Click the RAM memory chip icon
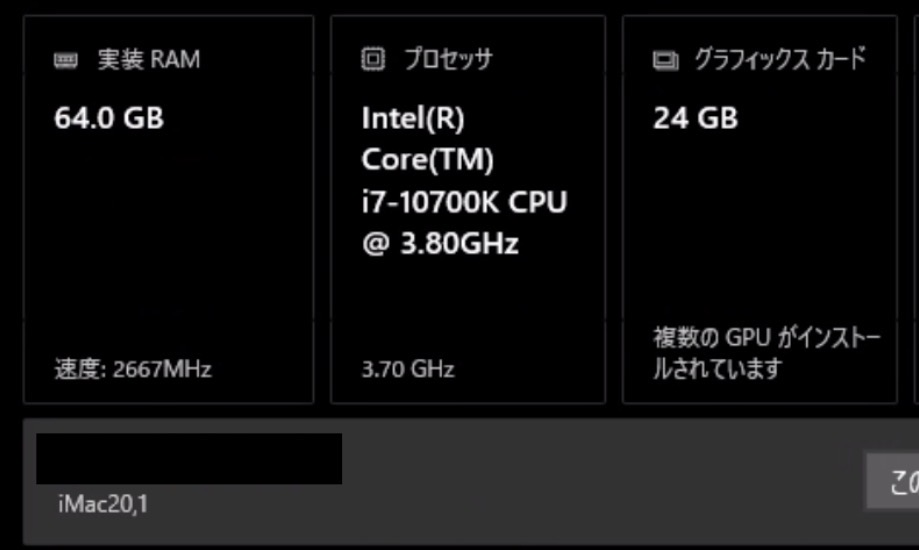Image resolution: width=919 pixels, height=550 pixels. pyautogui.click(x=66, y=60)
